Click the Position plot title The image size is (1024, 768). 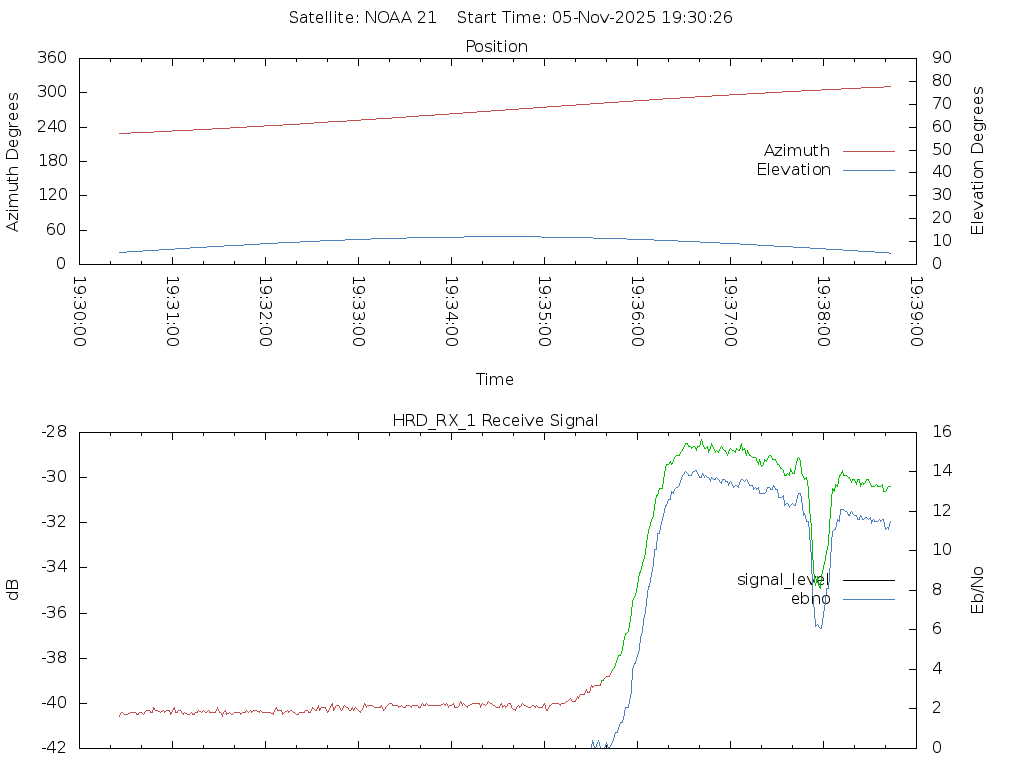coord(496,46)
